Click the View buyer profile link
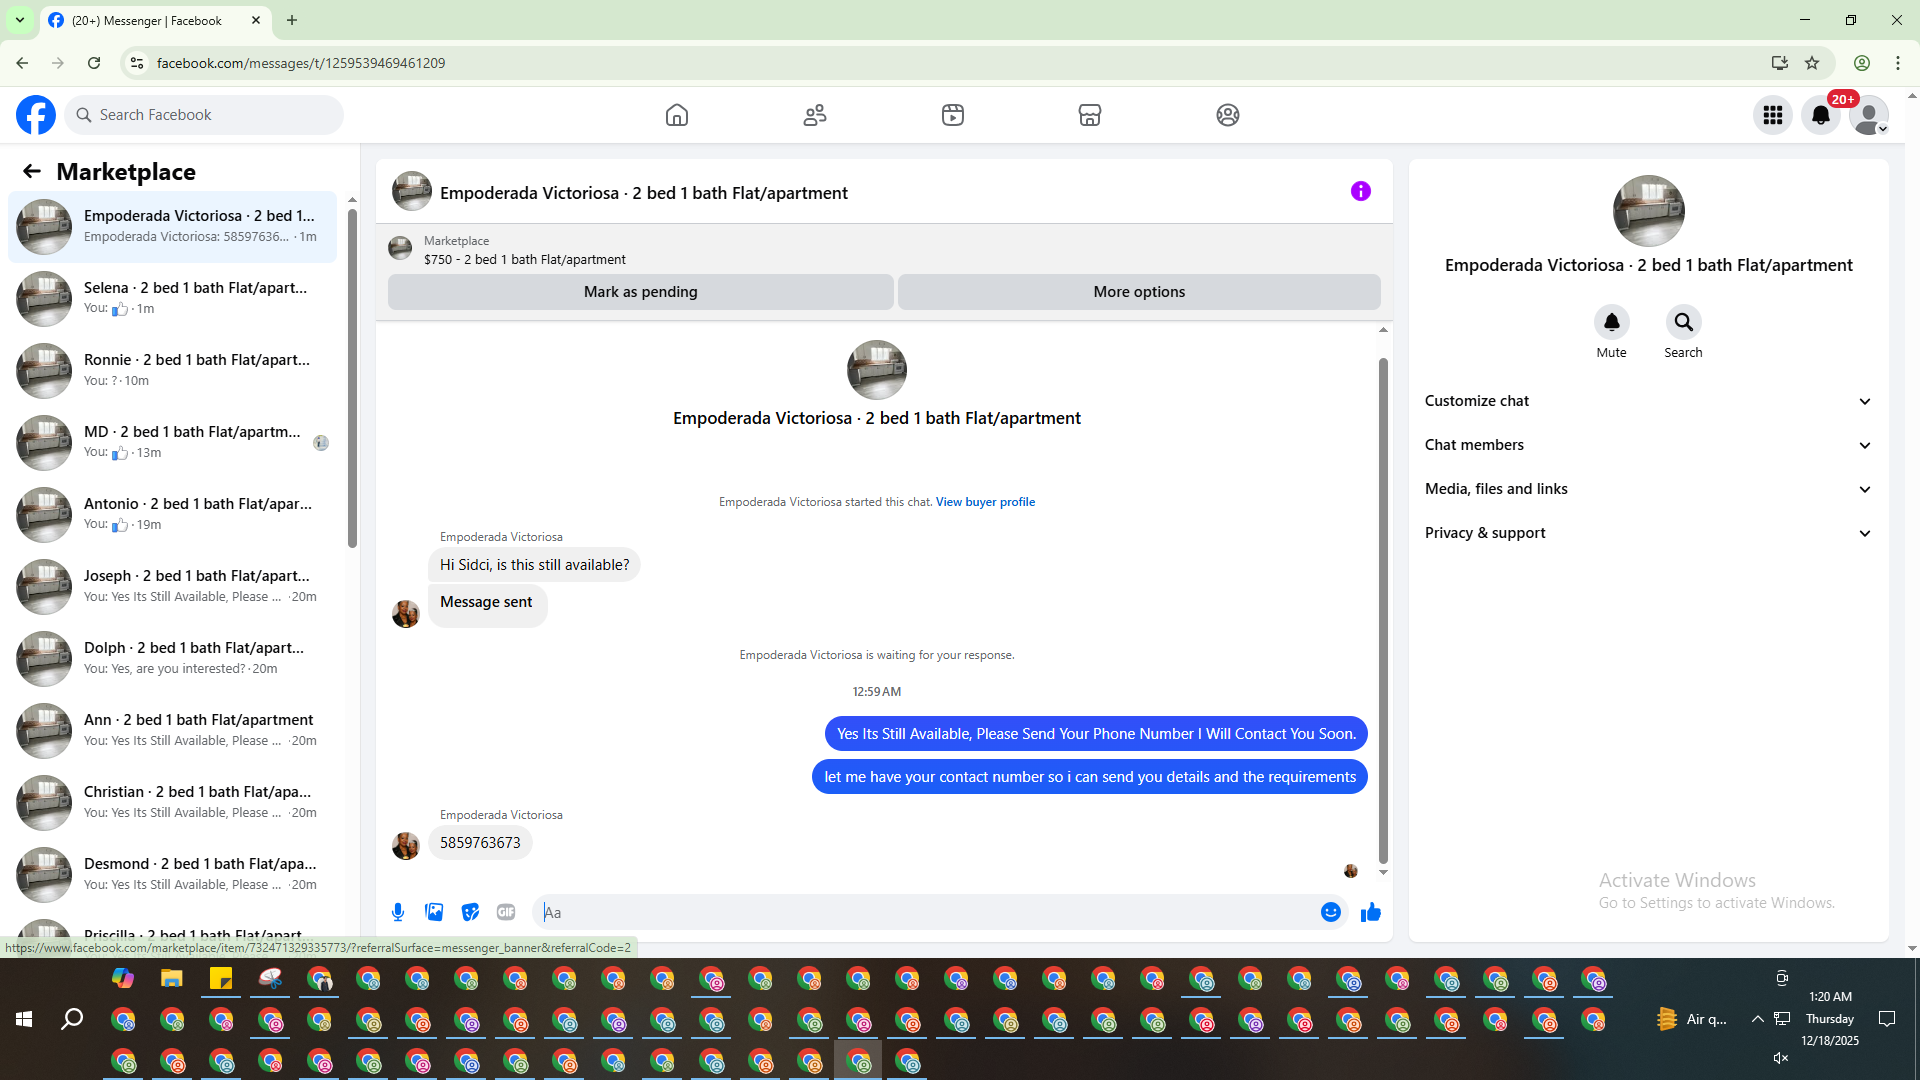Screen dimensions: 1920x1080 [985, 502]
